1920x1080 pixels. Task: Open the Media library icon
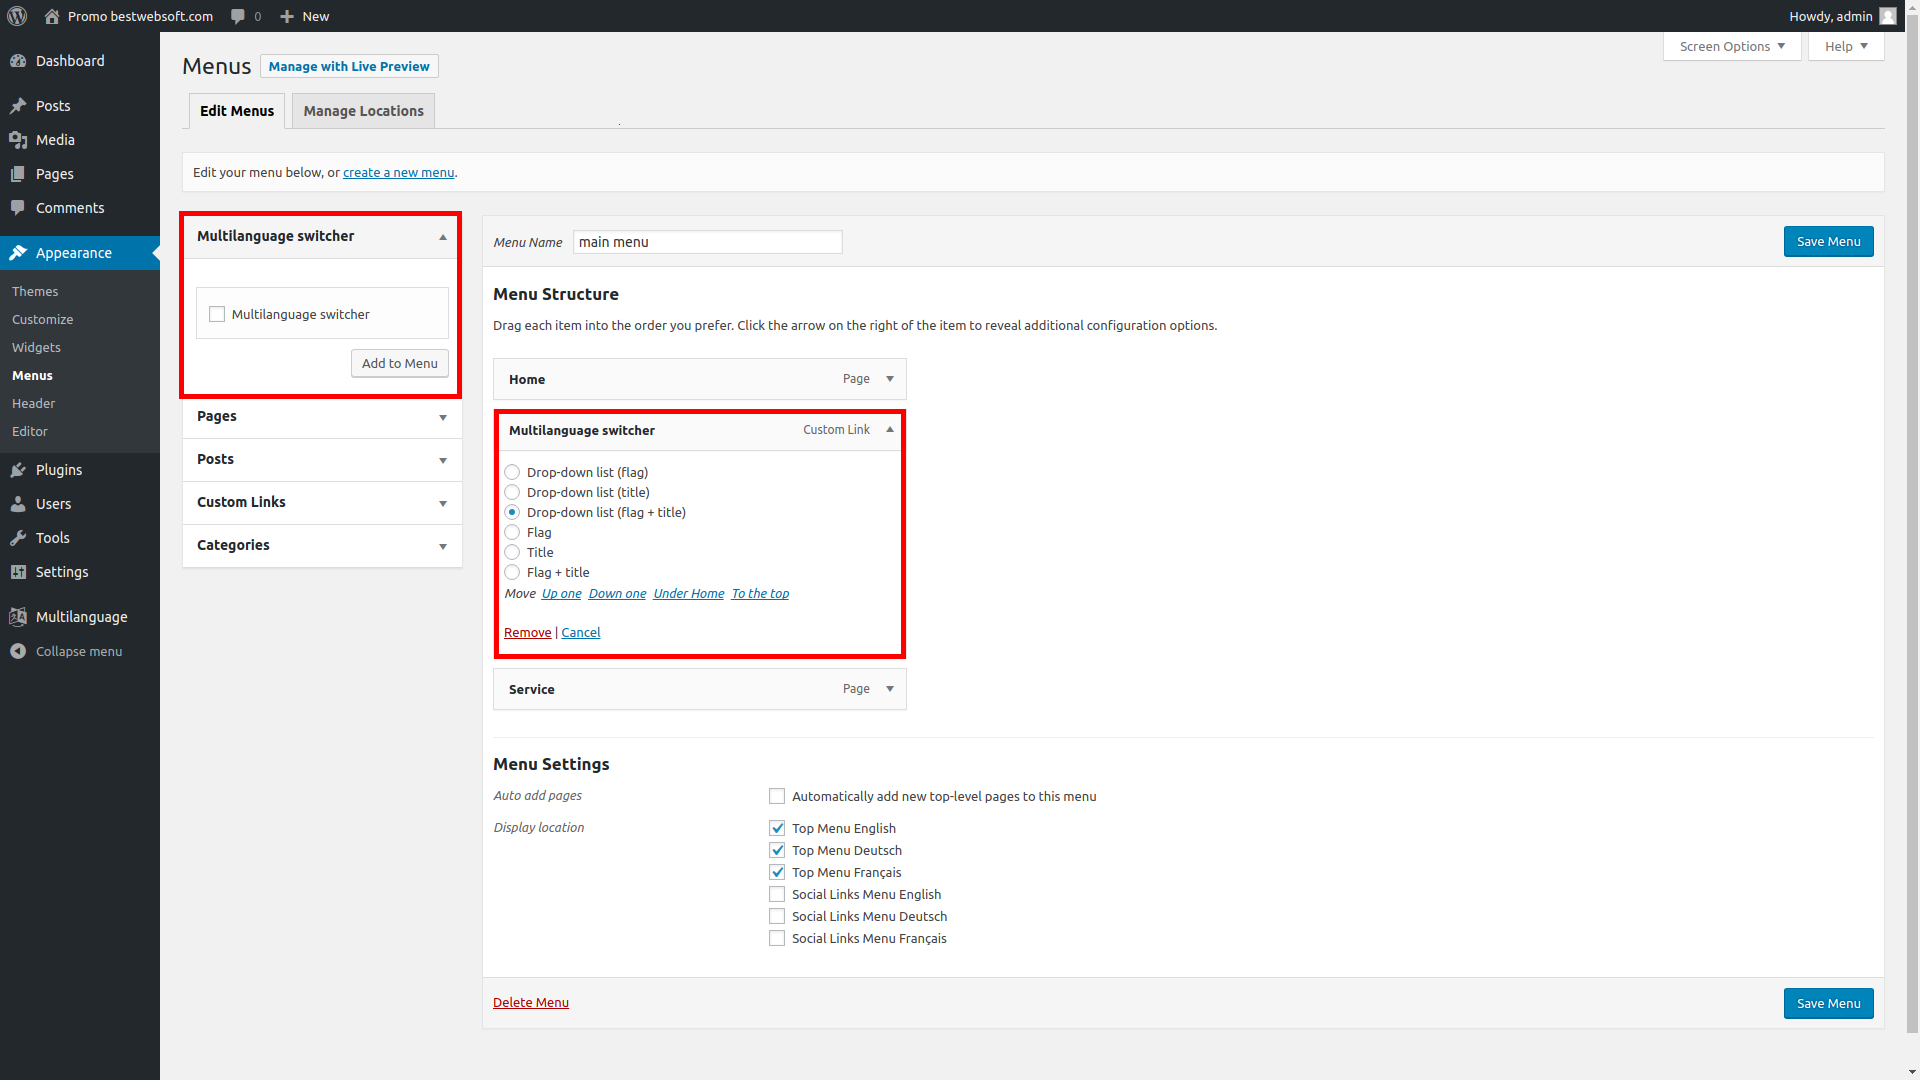coord(18,140)
